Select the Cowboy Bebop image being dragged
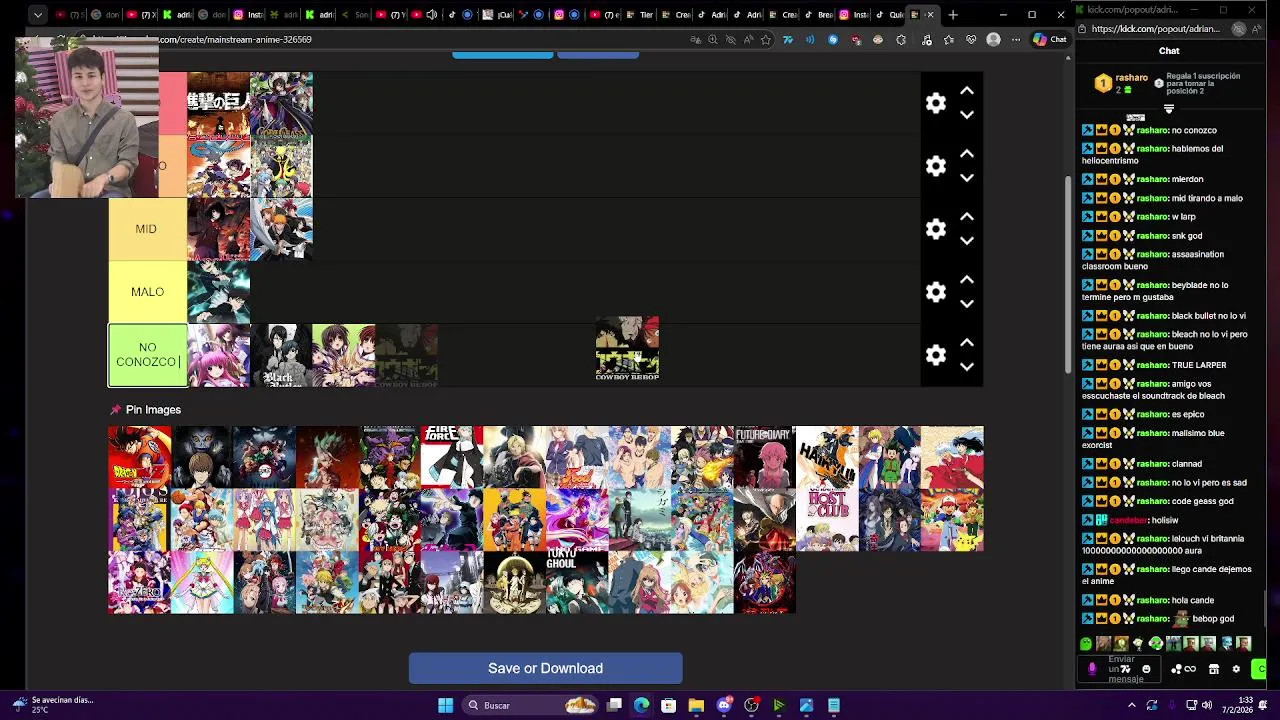Screen dimensions: 1280x720 pos(627,348)
